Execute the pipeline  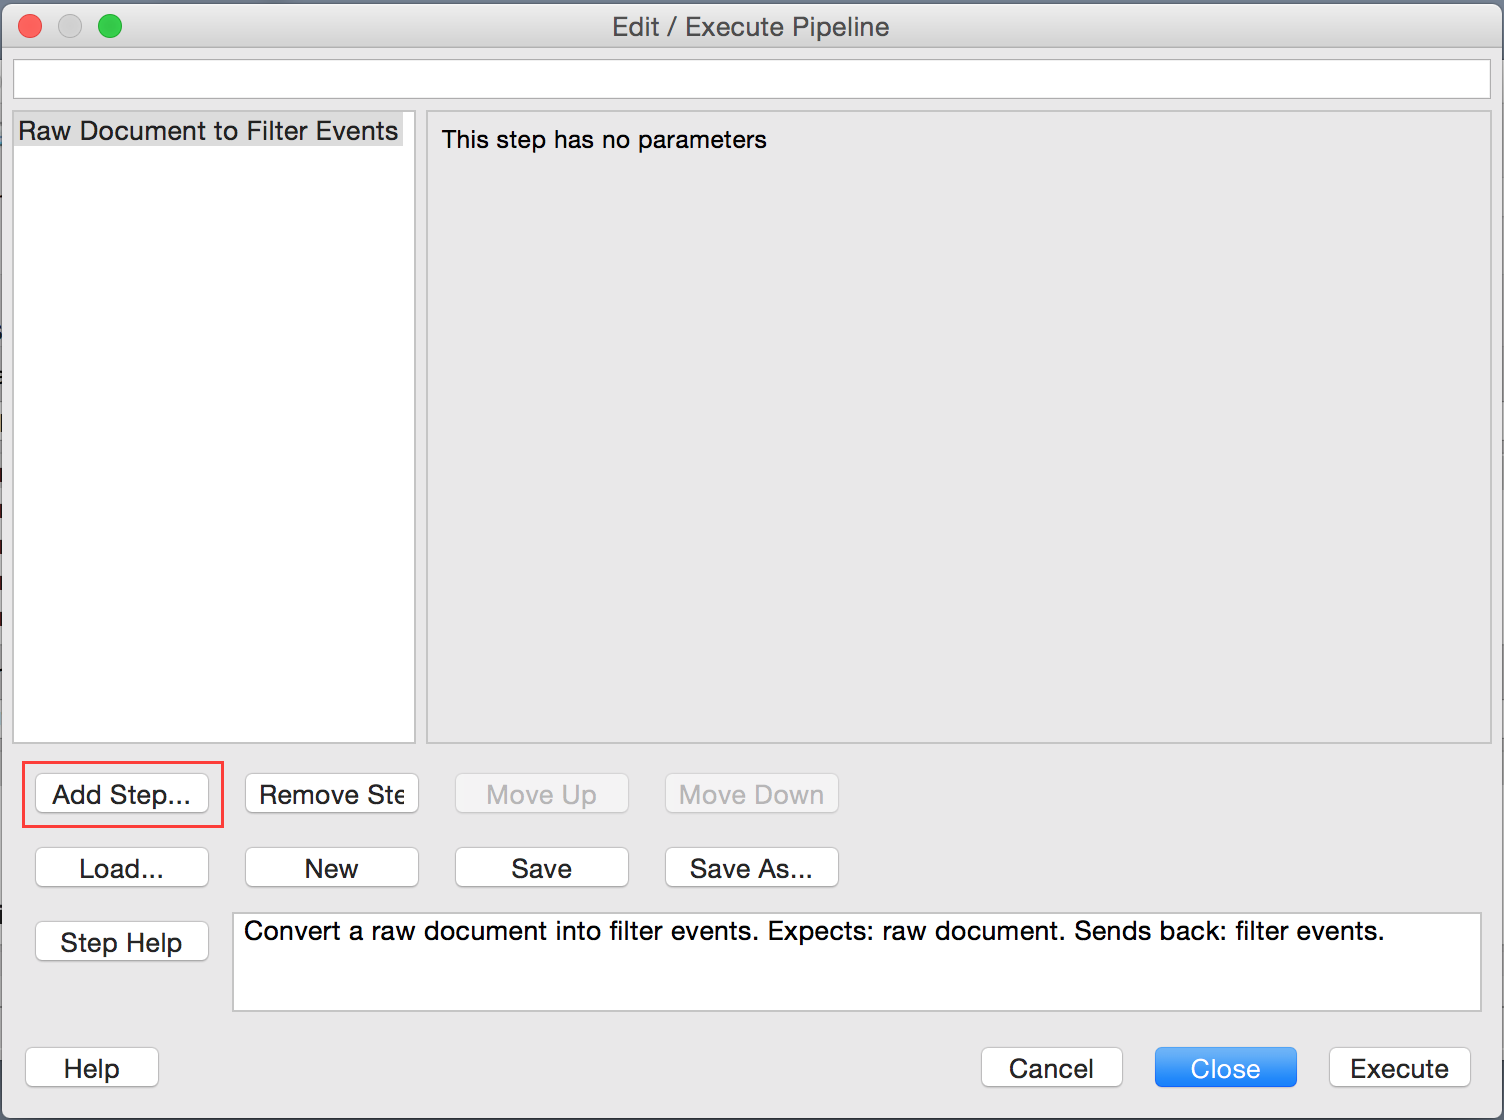point(1399,1068)
